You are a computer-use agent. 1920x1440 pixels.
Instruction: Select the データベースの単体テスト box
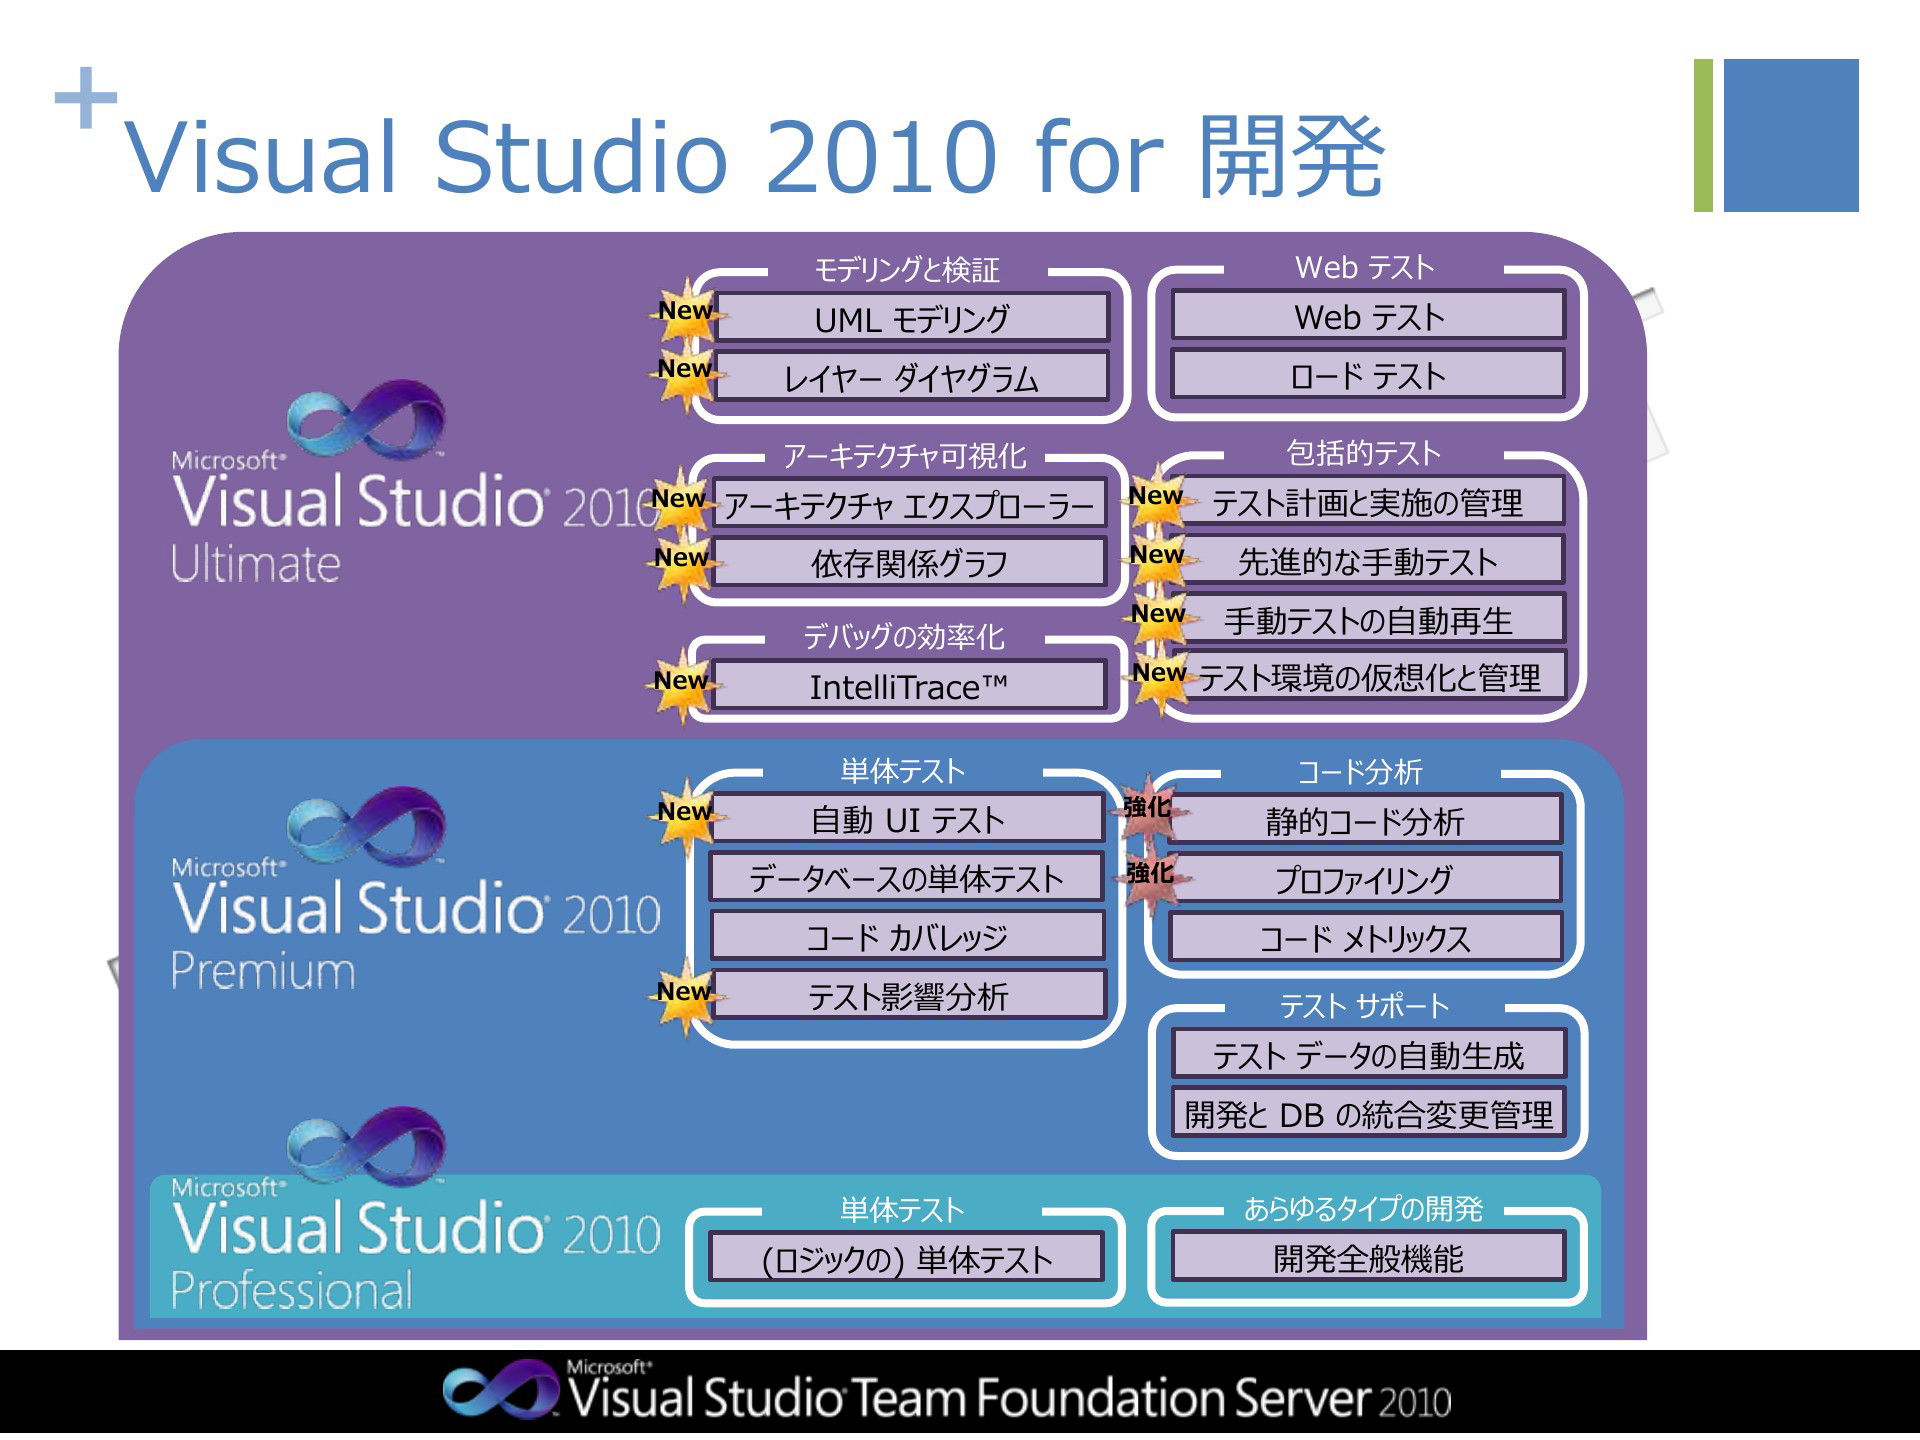[908, 878]
